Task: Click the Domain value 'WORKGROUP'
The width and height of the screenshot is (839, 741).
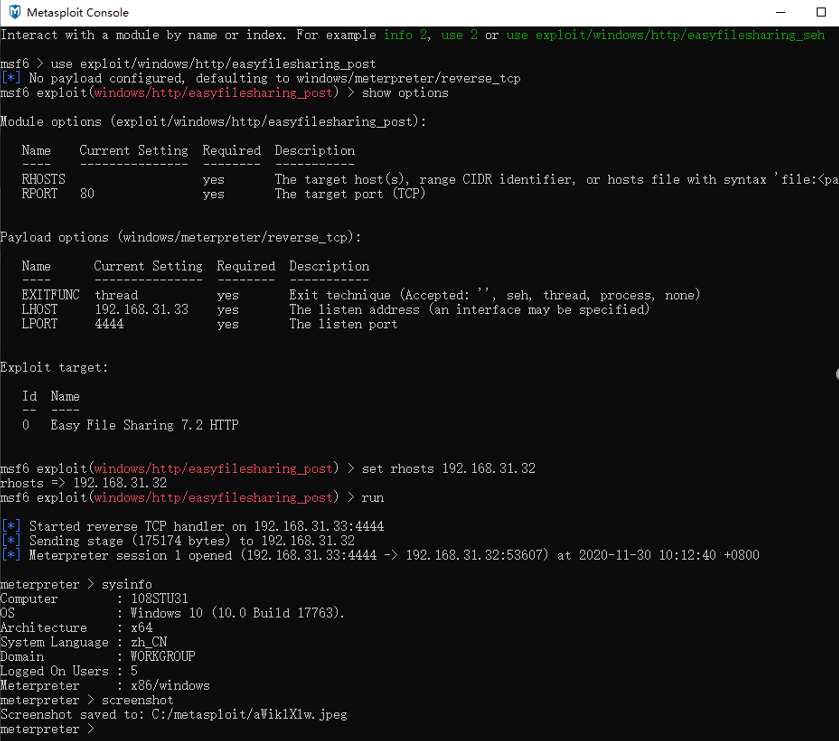Action: (x=163, y=656)
